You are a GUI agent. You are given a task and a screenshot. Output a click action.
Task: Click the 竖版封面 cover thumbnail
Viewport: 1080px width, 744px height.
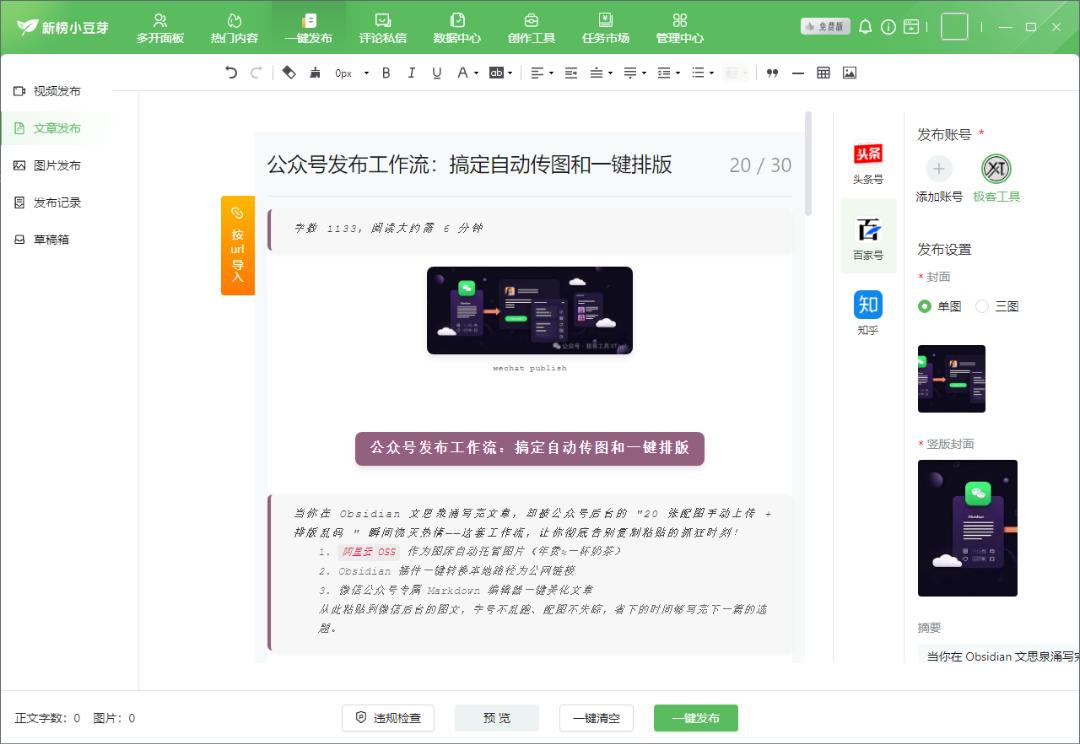coord(967,528)
